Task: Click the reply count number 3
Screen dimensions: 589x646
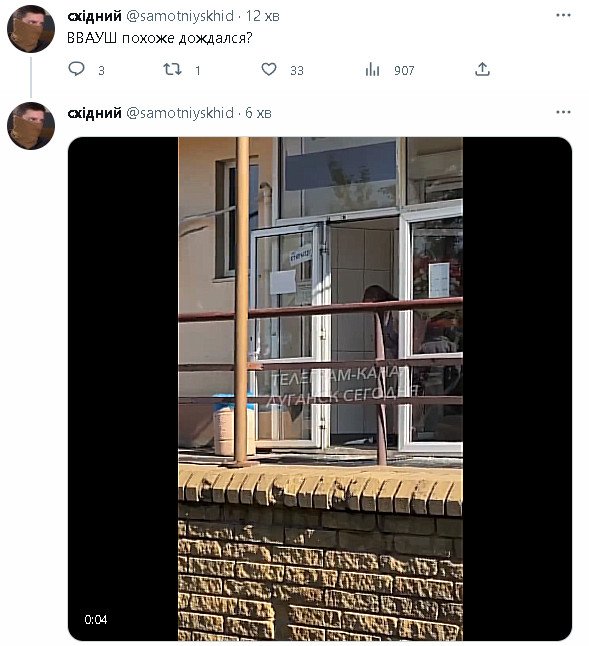Action: tap(101, 71)
